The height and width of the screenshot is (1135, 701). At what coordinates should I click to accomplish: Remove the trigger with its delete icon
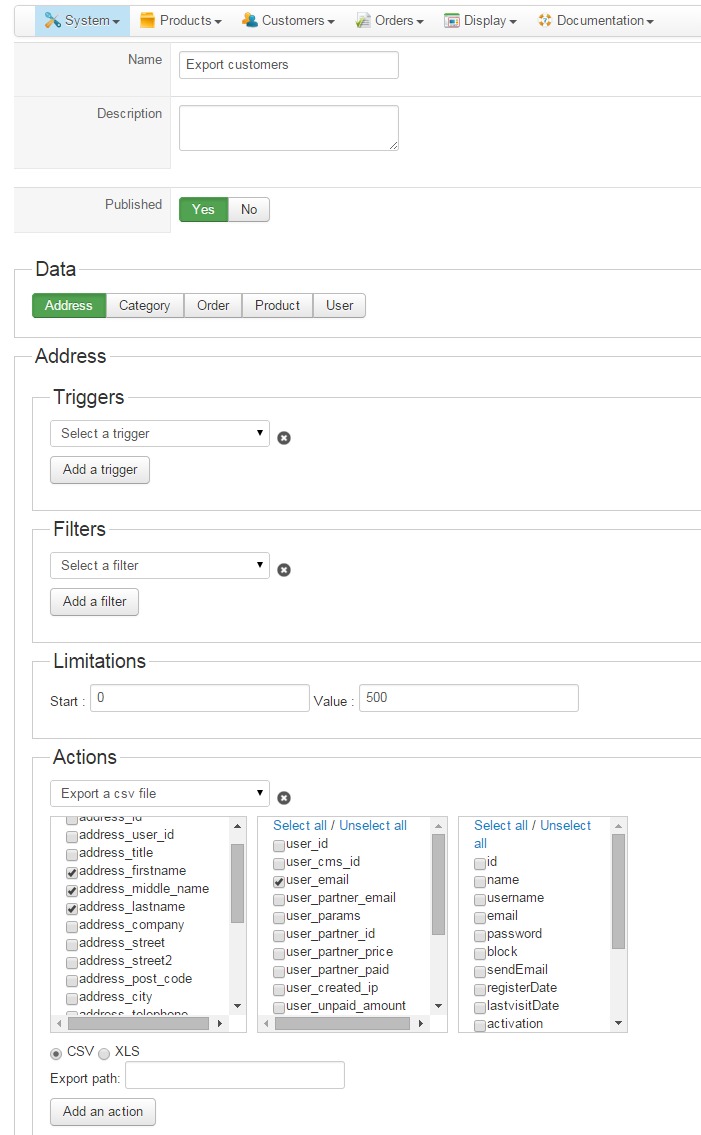pos(284,438)
